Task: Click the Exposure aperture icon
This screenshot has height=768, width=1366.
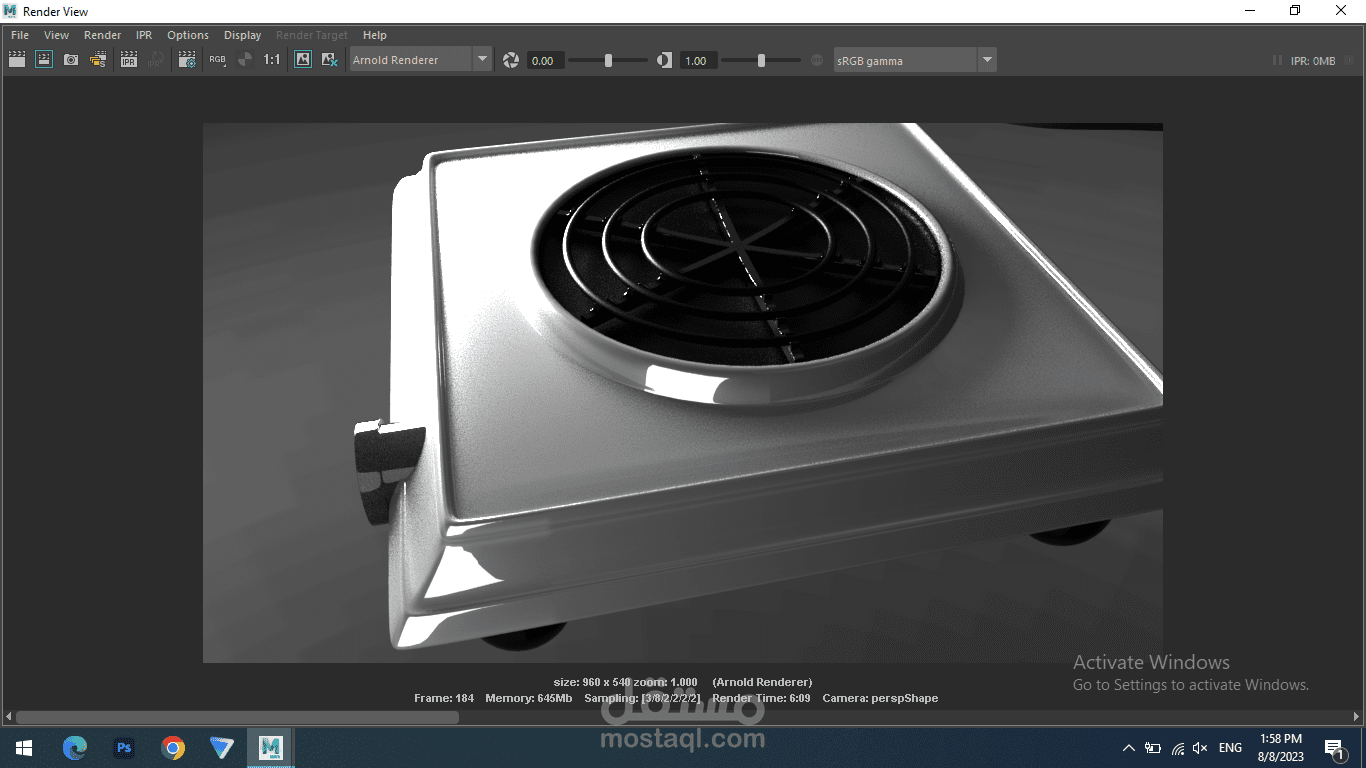Action: (511, 60)
